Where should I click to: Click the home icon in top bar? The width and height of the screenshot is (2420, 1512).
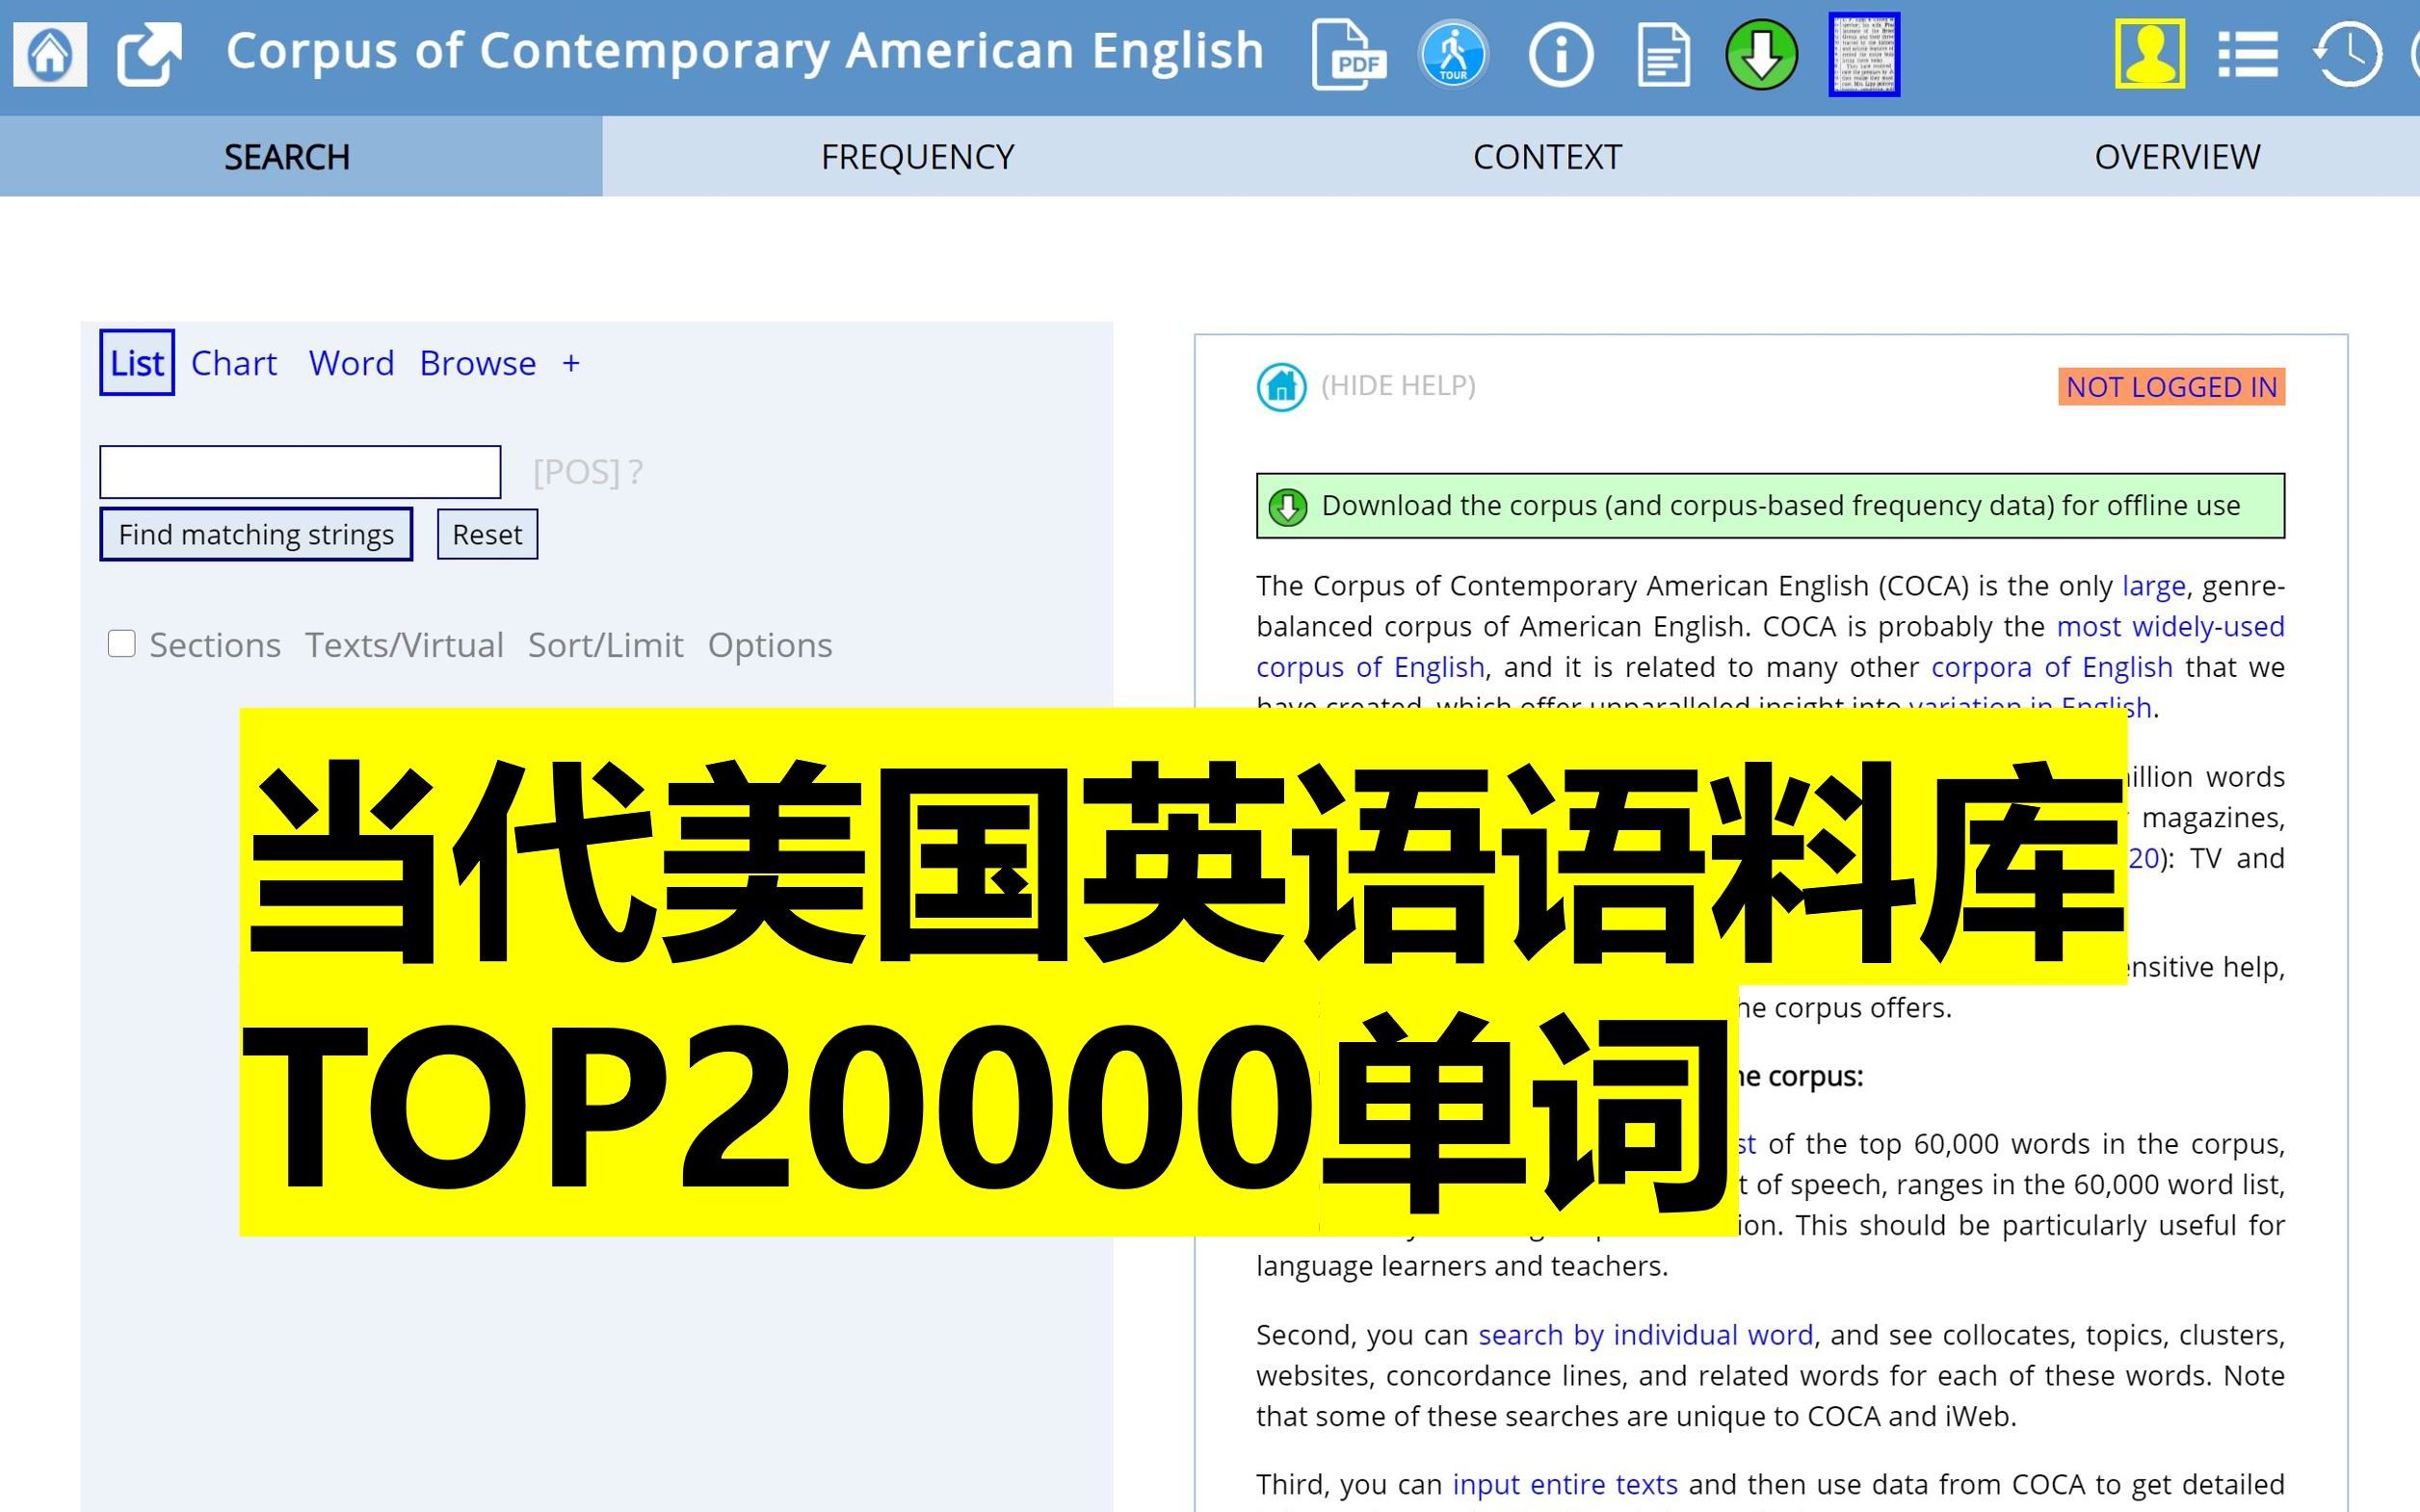point(50,54)
